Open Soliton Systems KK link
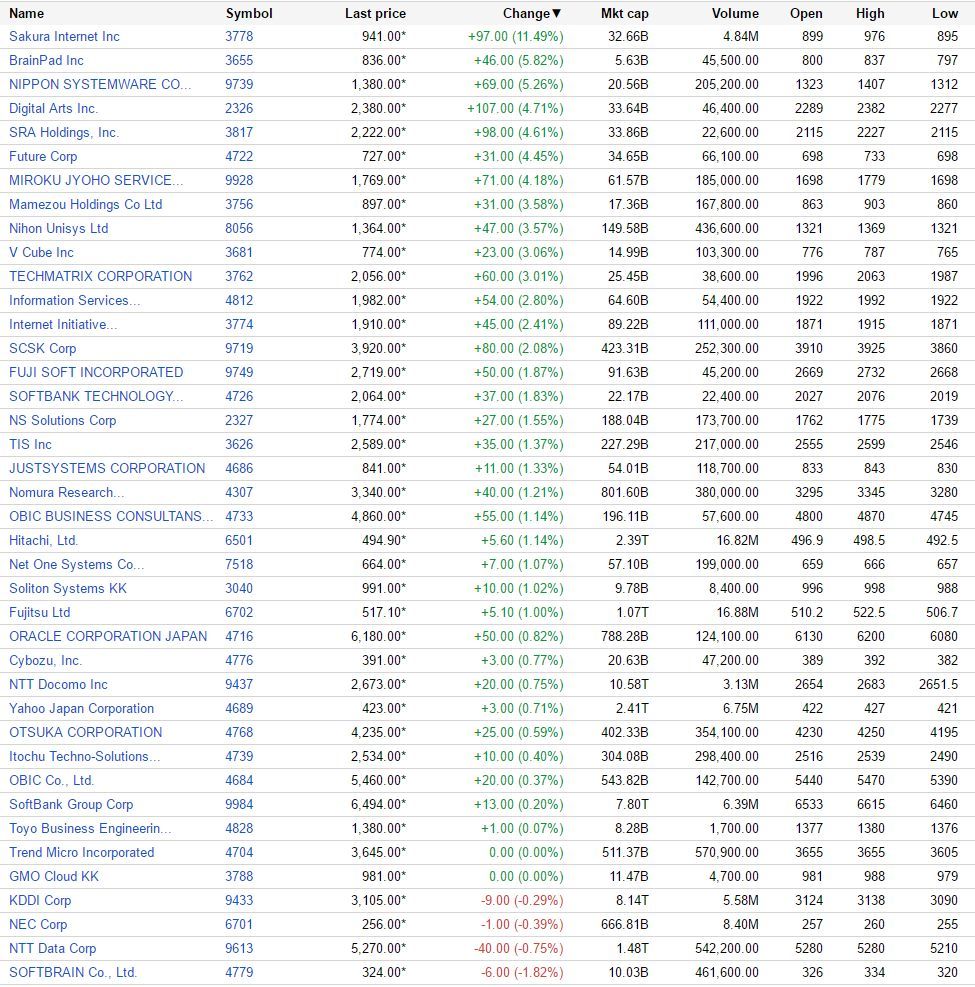Screen dimensions: 975x987 point(67,588)
